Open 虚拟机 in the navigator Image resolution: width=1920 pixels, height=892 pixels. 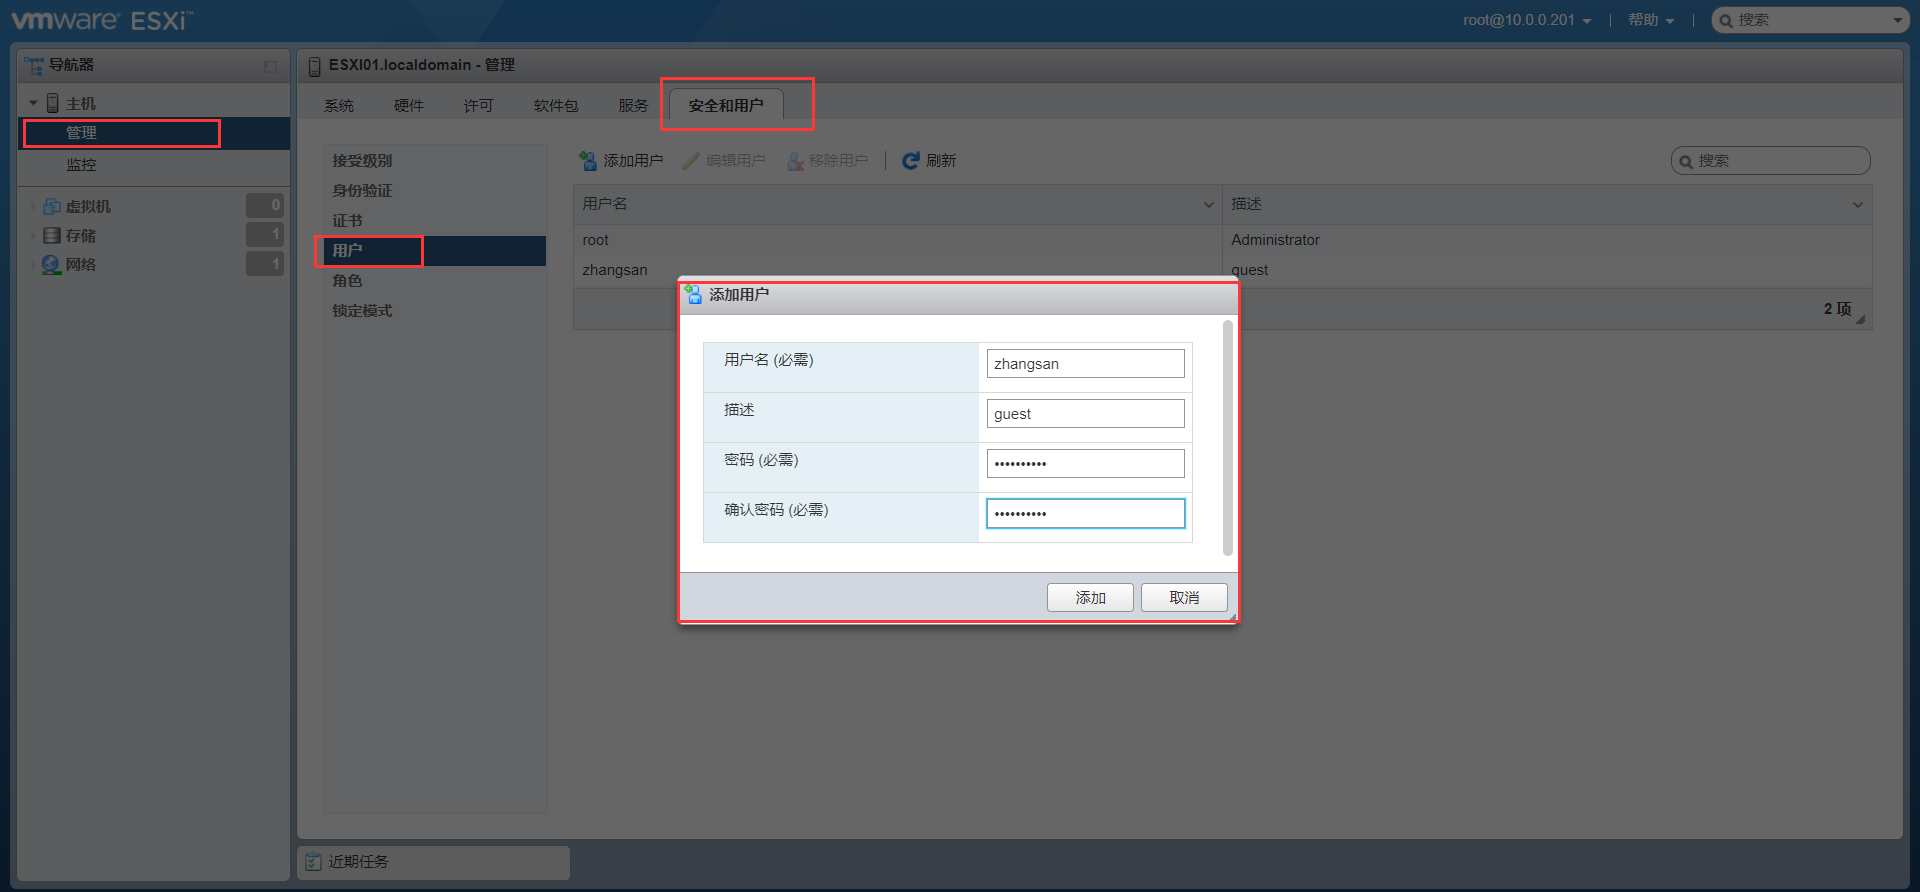pyautogui.click(x=88, y=206)
